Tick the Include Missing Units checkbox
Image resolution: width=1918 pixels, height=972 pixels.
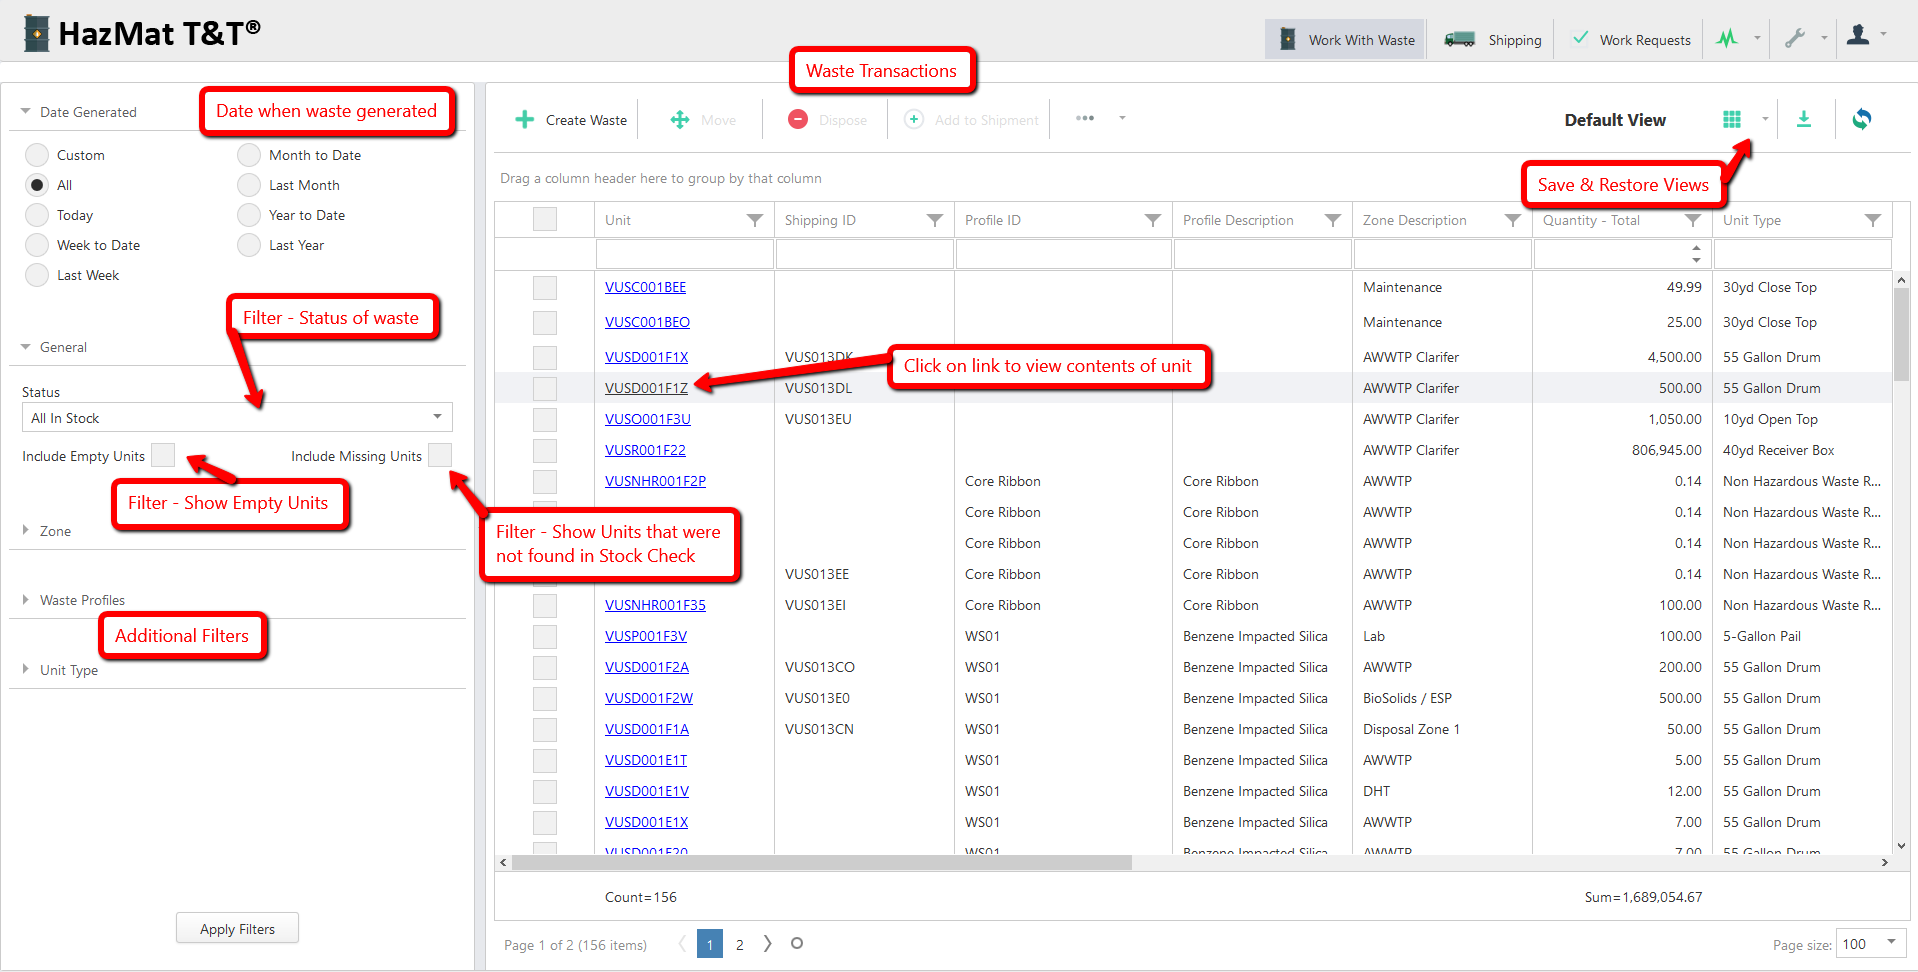click(x=440, y=455)
